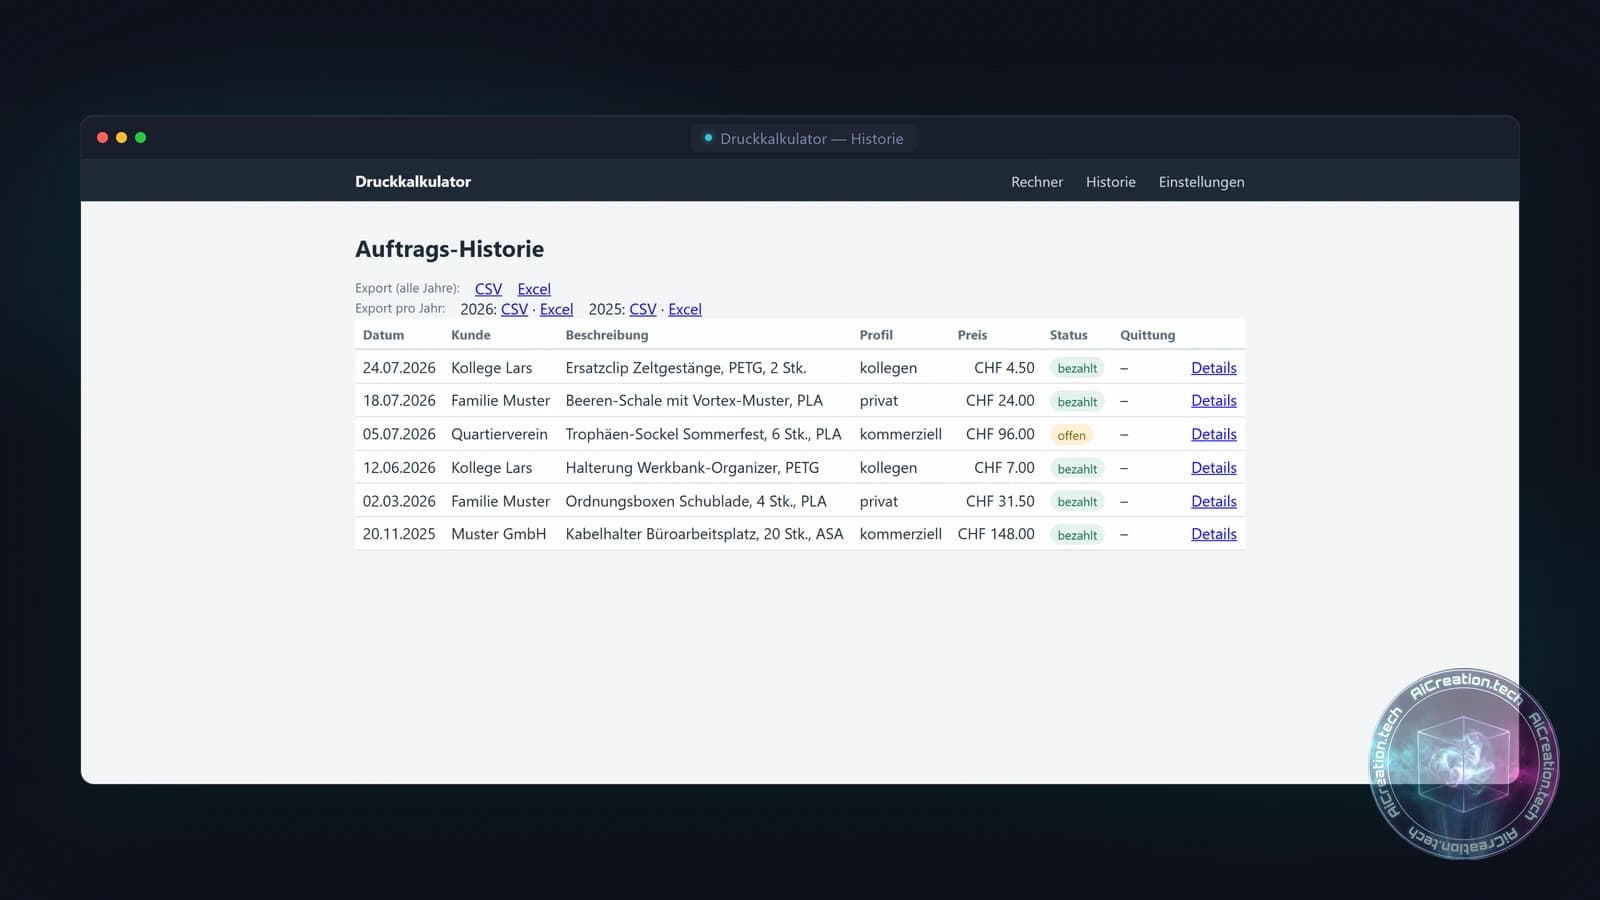Image resolution: width=1600 pixels, height=900 pixels.
Task: Download the 2025 CSV export
Action: pyautogui.click(x=643, y=309)
